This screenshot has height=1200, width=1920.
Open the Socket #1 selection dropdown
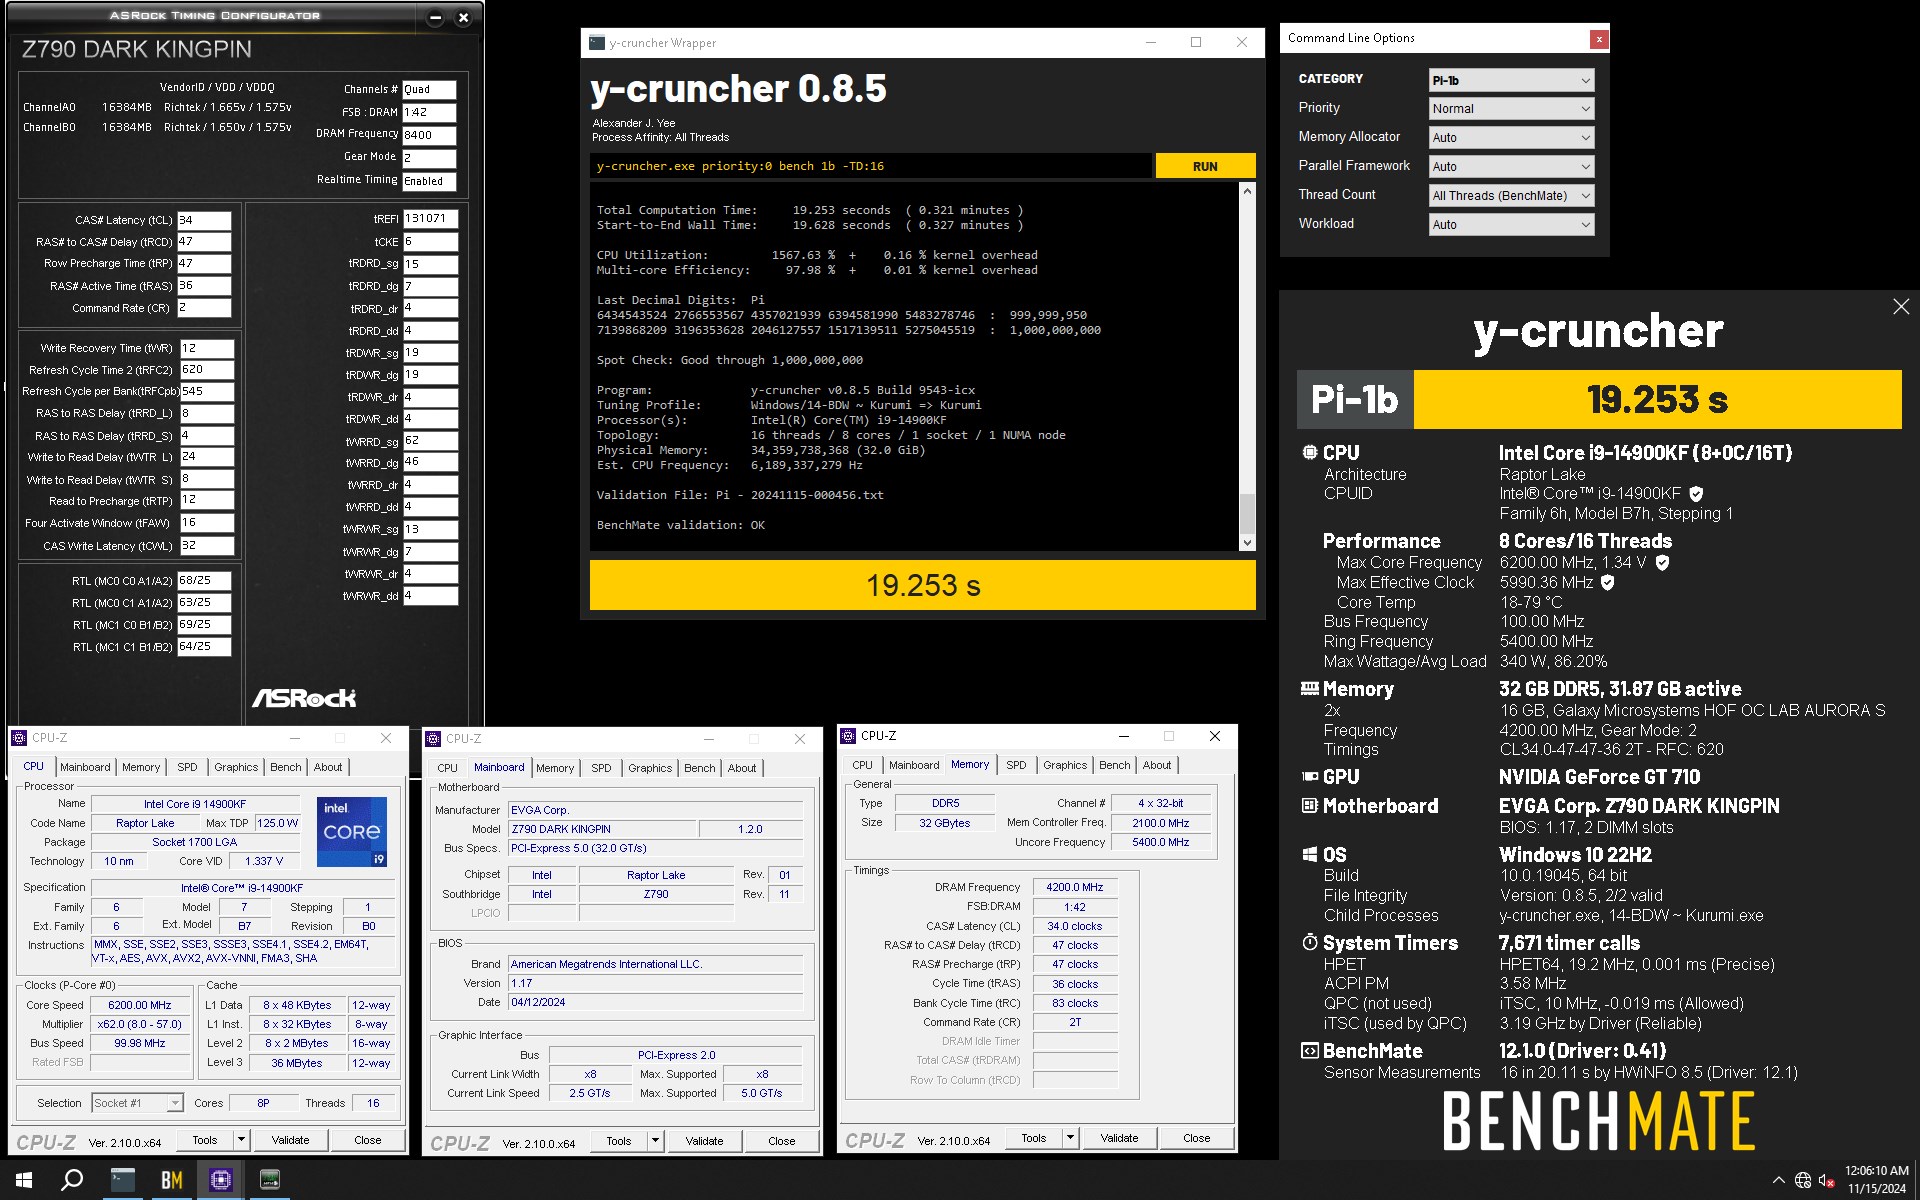pyautogui.click(x=137, y=1103)
